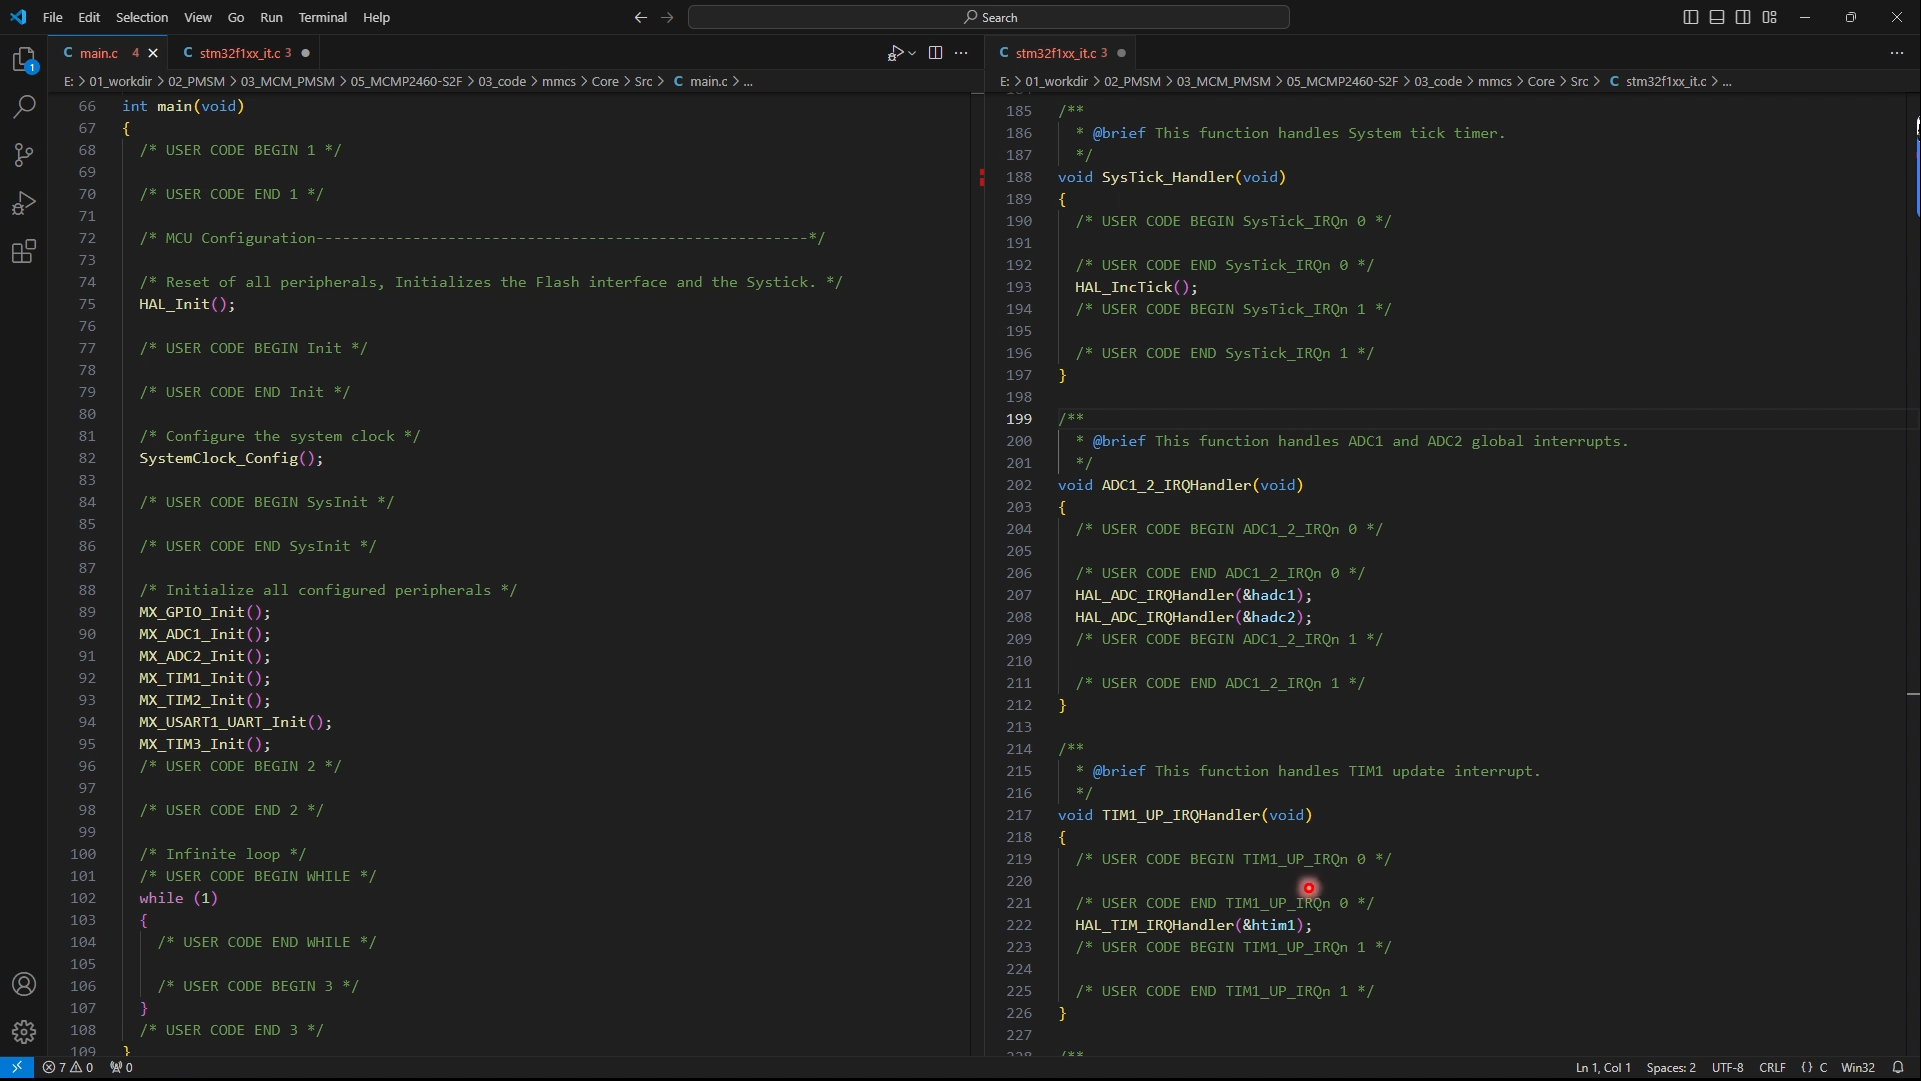Open the Terminal menu
The height and width of the screenshot is (1081, 1921).
tap(322, 17)
